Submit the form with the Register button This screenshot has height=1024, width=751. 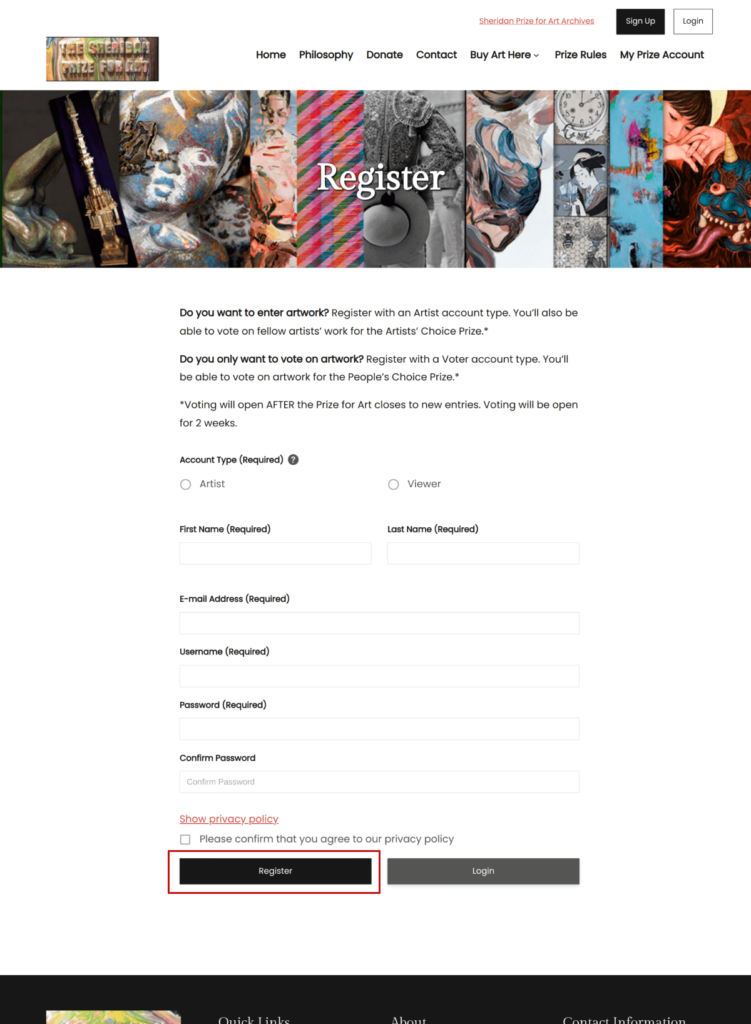point(276,871)
